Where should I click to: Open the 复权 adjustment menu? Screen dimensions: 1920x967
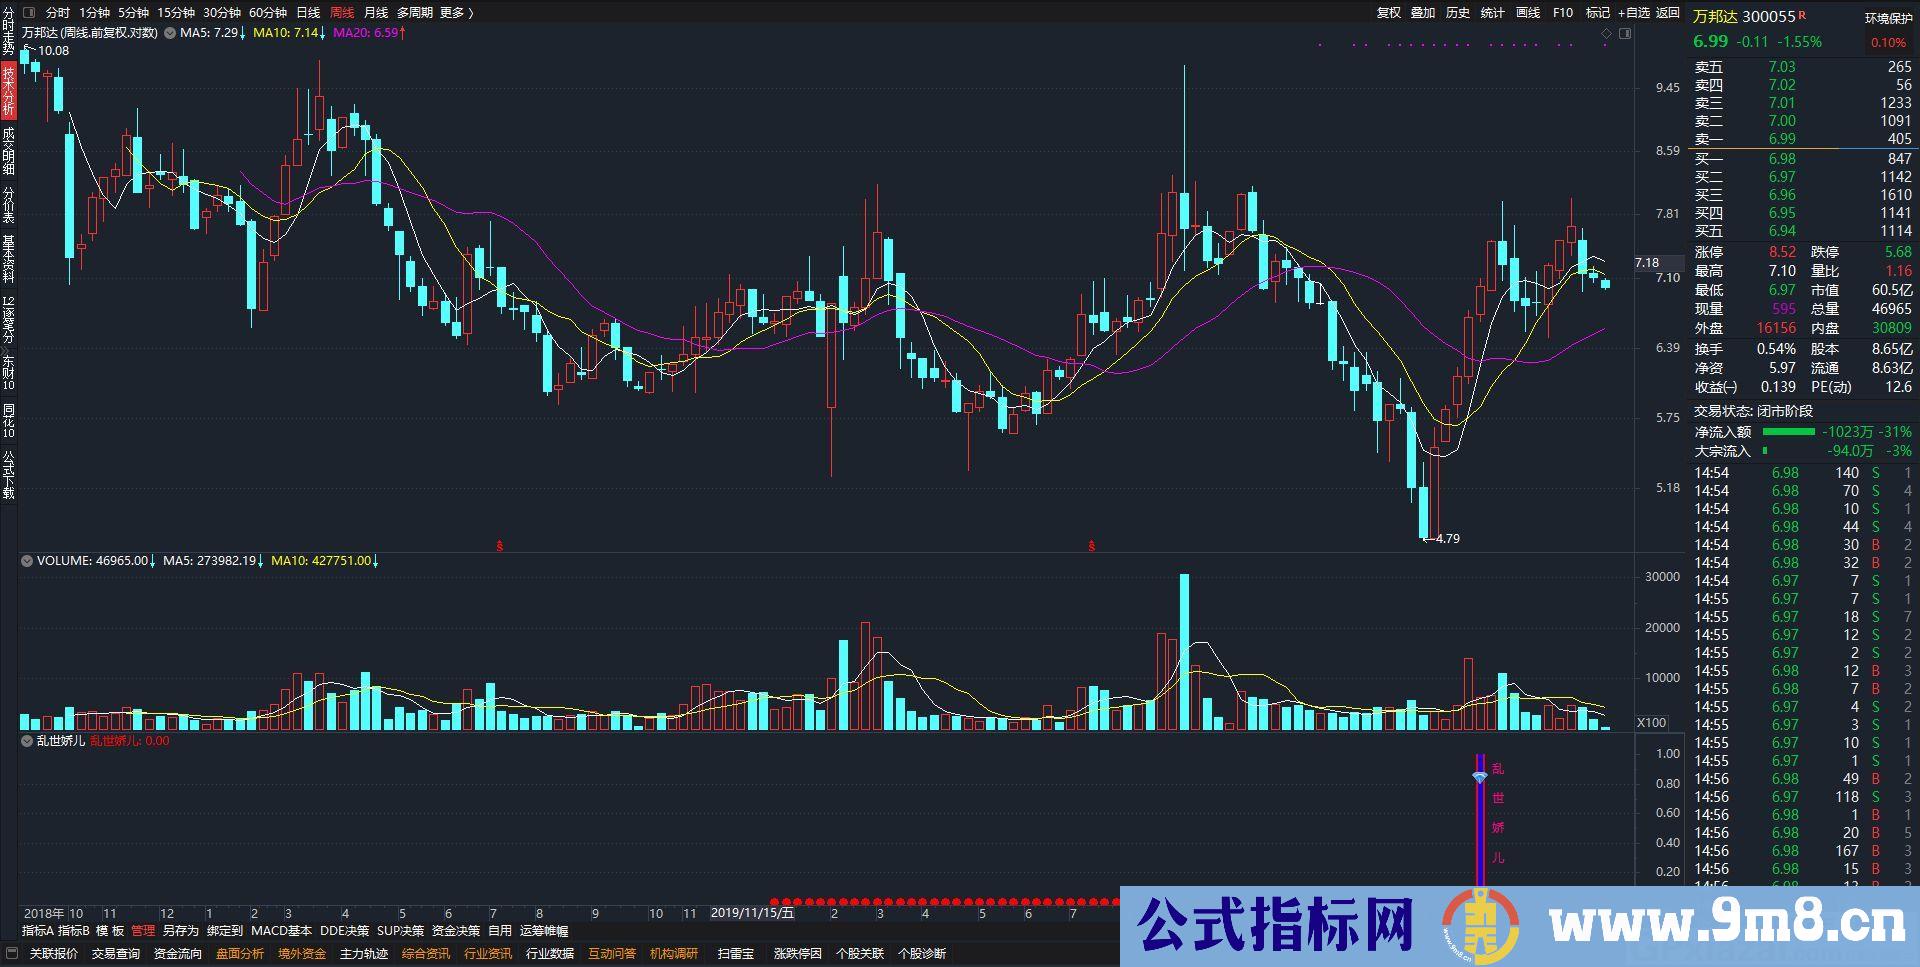[x=1389, y=13]
